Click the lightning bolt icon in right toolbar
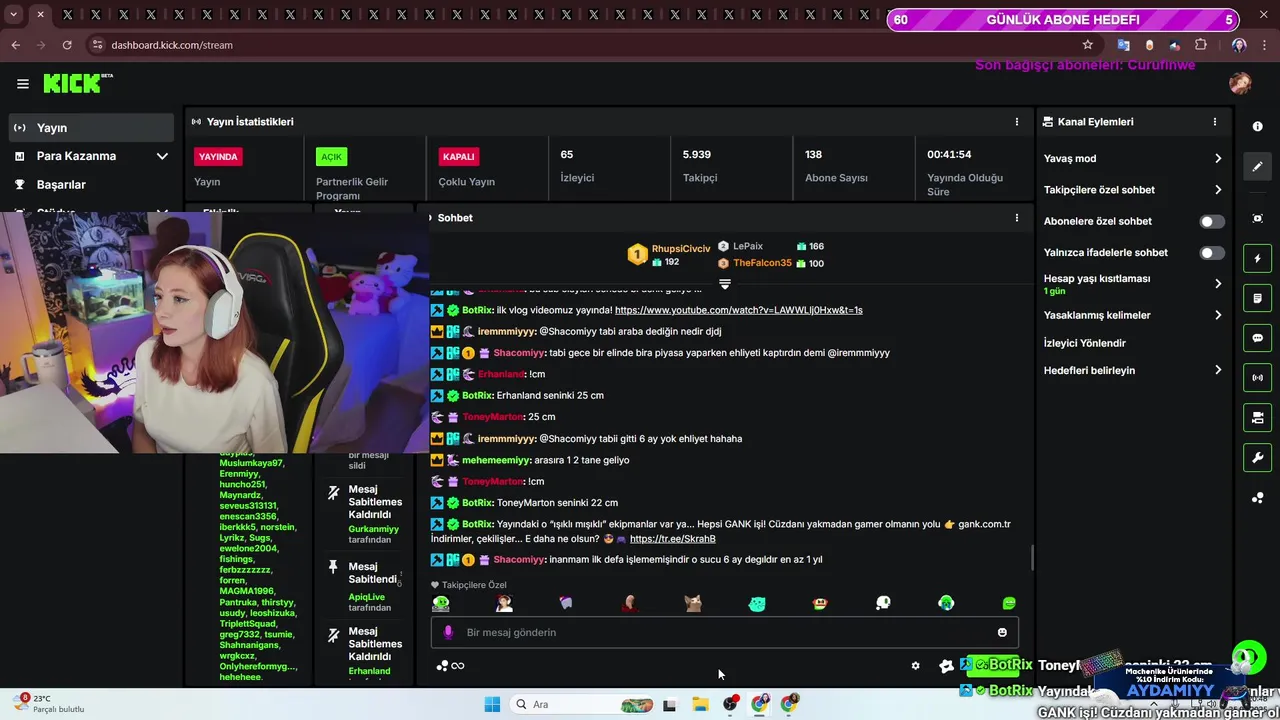The width and height of the screenshot is (1280, 720). 1257,259
